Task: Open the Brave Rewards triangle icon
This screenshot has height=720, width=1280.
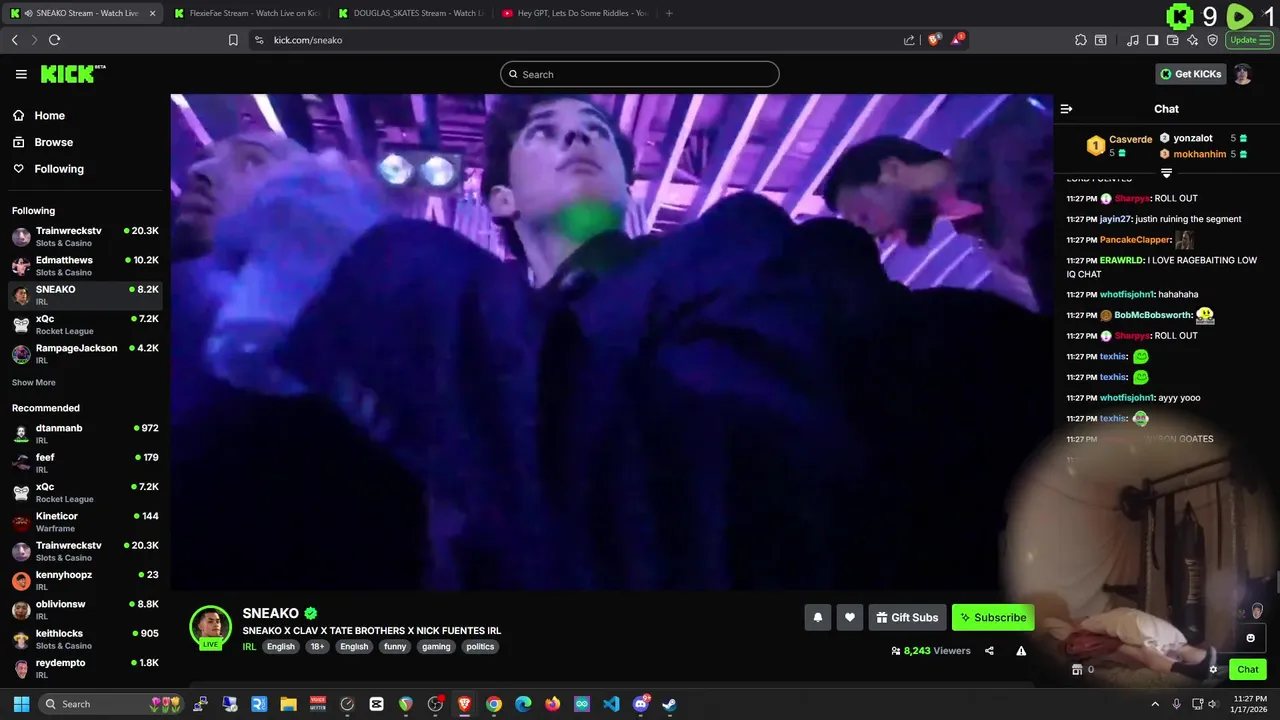Action: [958, 40]
